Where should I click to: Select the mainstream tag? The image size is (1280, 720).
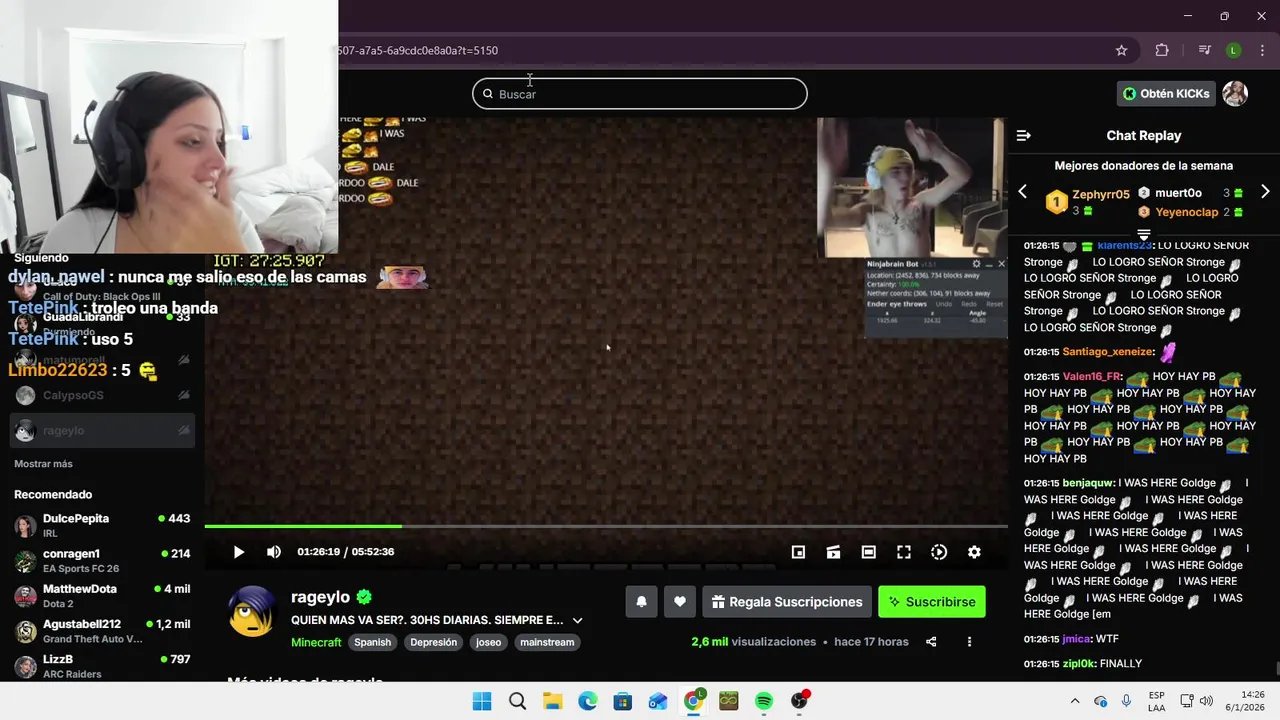pos(547,642)
